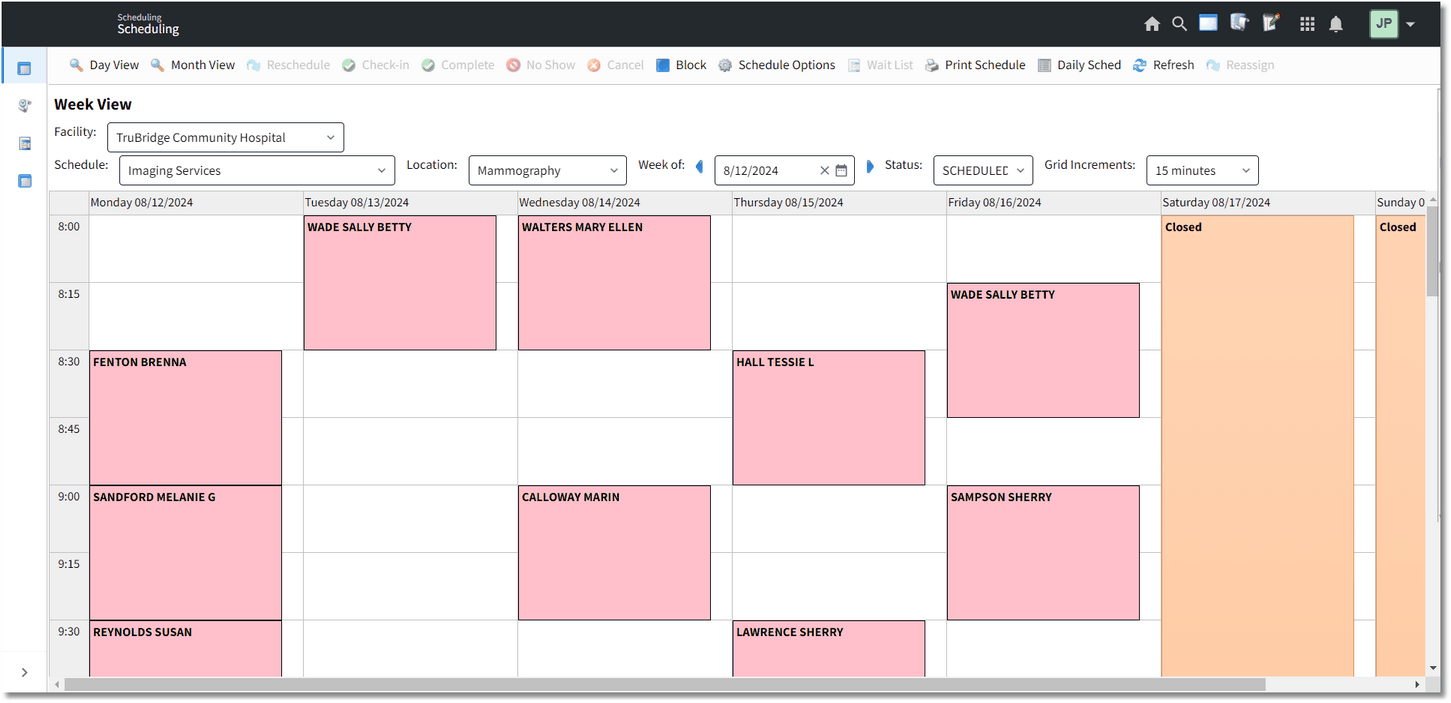Viewport: 1451px width, 703px height.
Task: Open the Status dropdown
Action: click(x=983, y=170)
